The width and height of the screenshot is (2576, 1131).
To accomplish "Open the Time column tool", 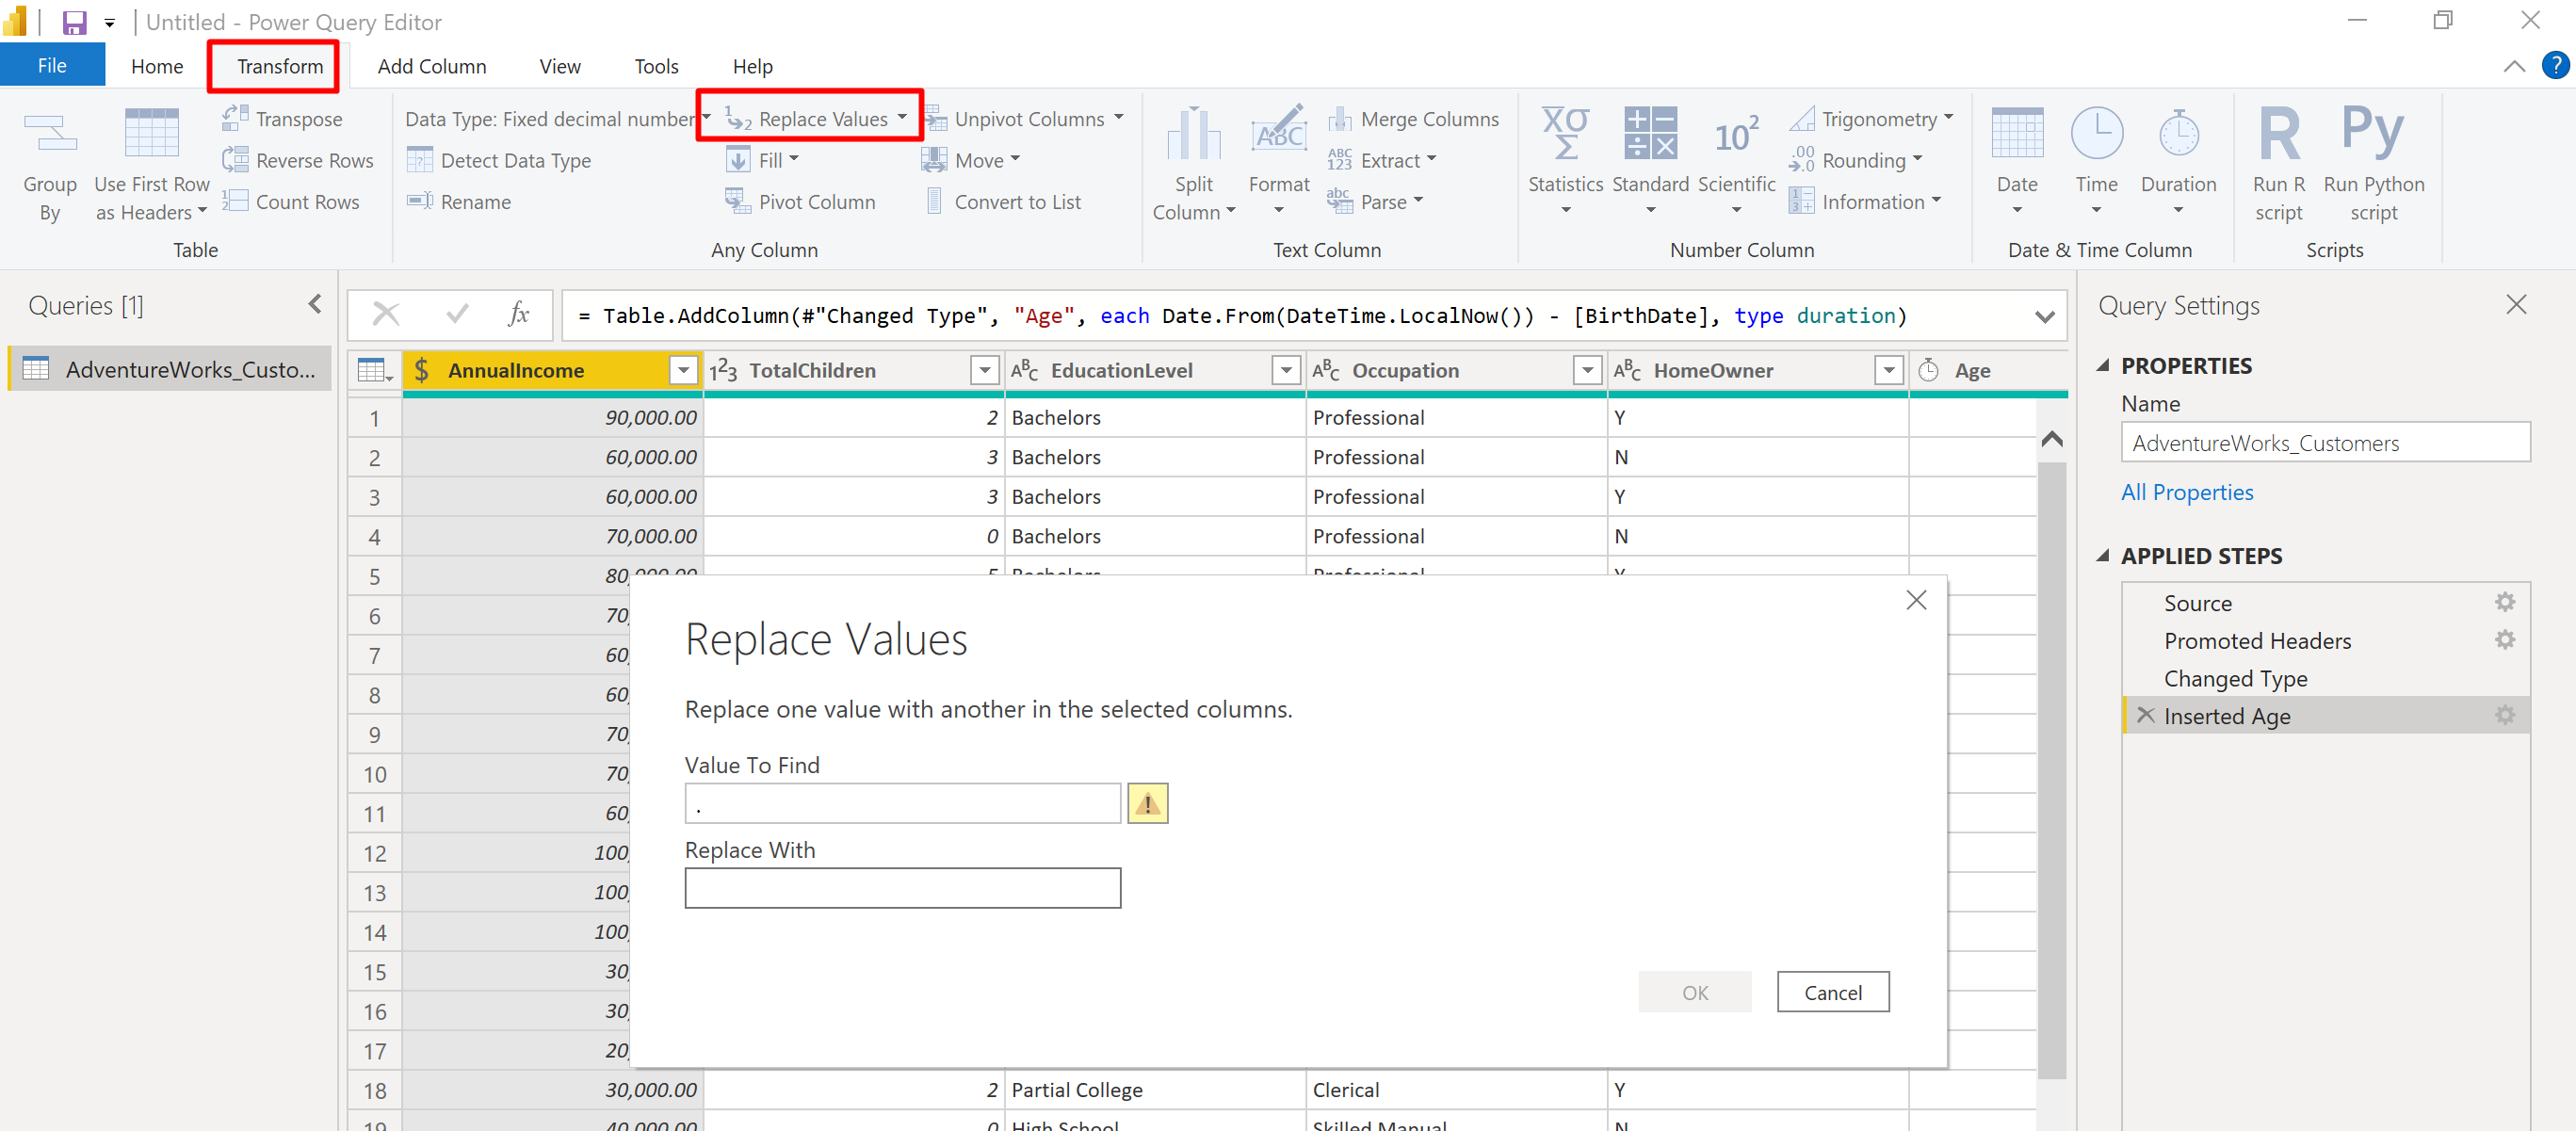I will (2096, 161).
